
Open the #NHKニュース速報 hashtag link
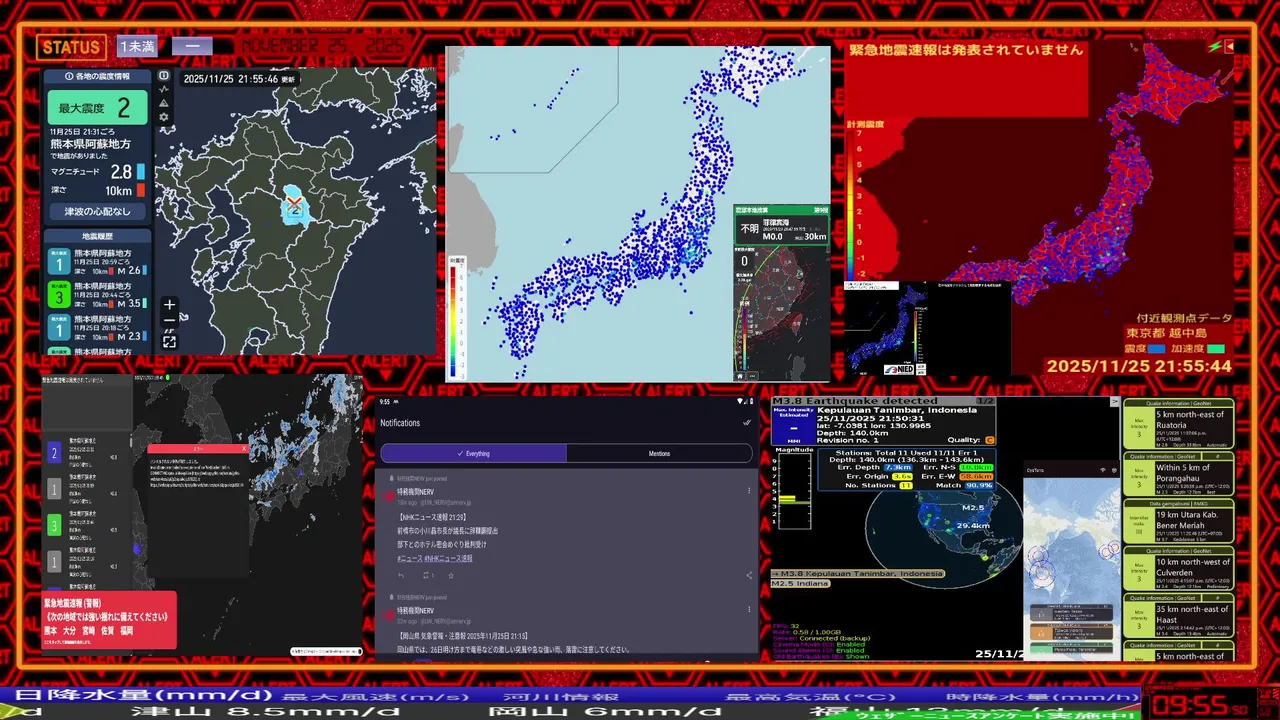(x=450, y=558)
